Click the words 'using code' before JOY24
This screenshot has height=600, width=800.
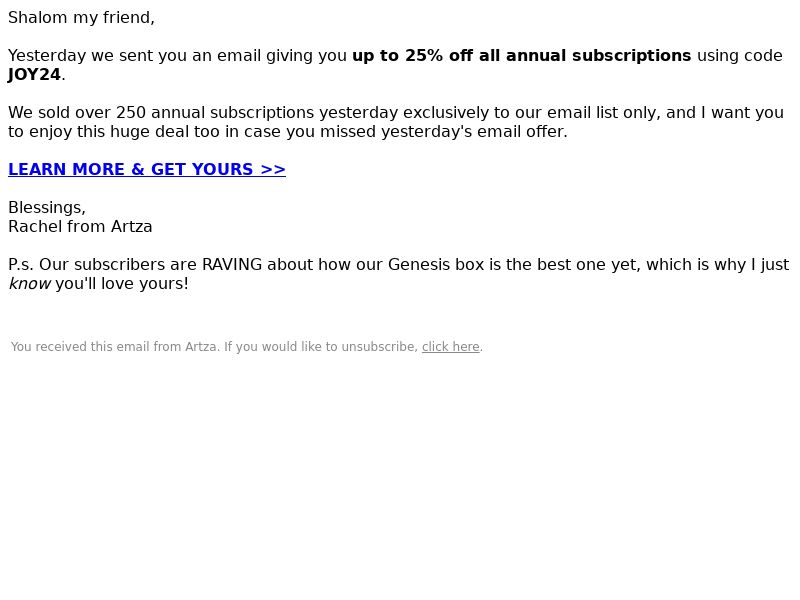click(740, 56)
